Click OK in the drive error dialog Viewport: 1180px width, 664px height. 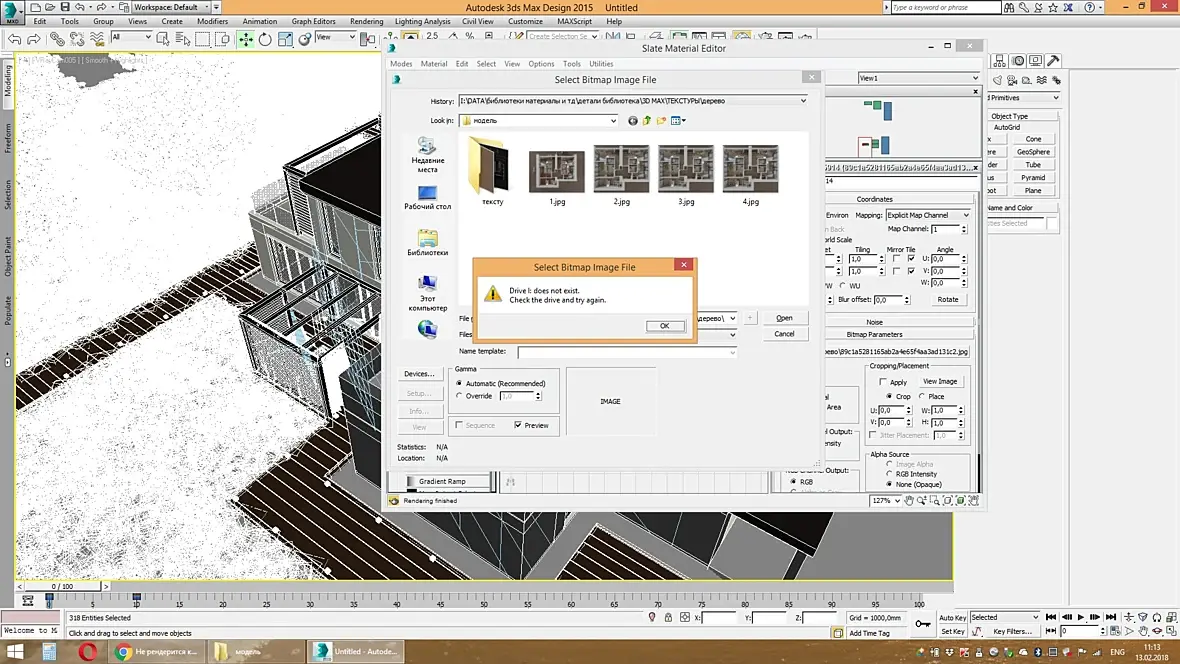click(x=664, y=326)
